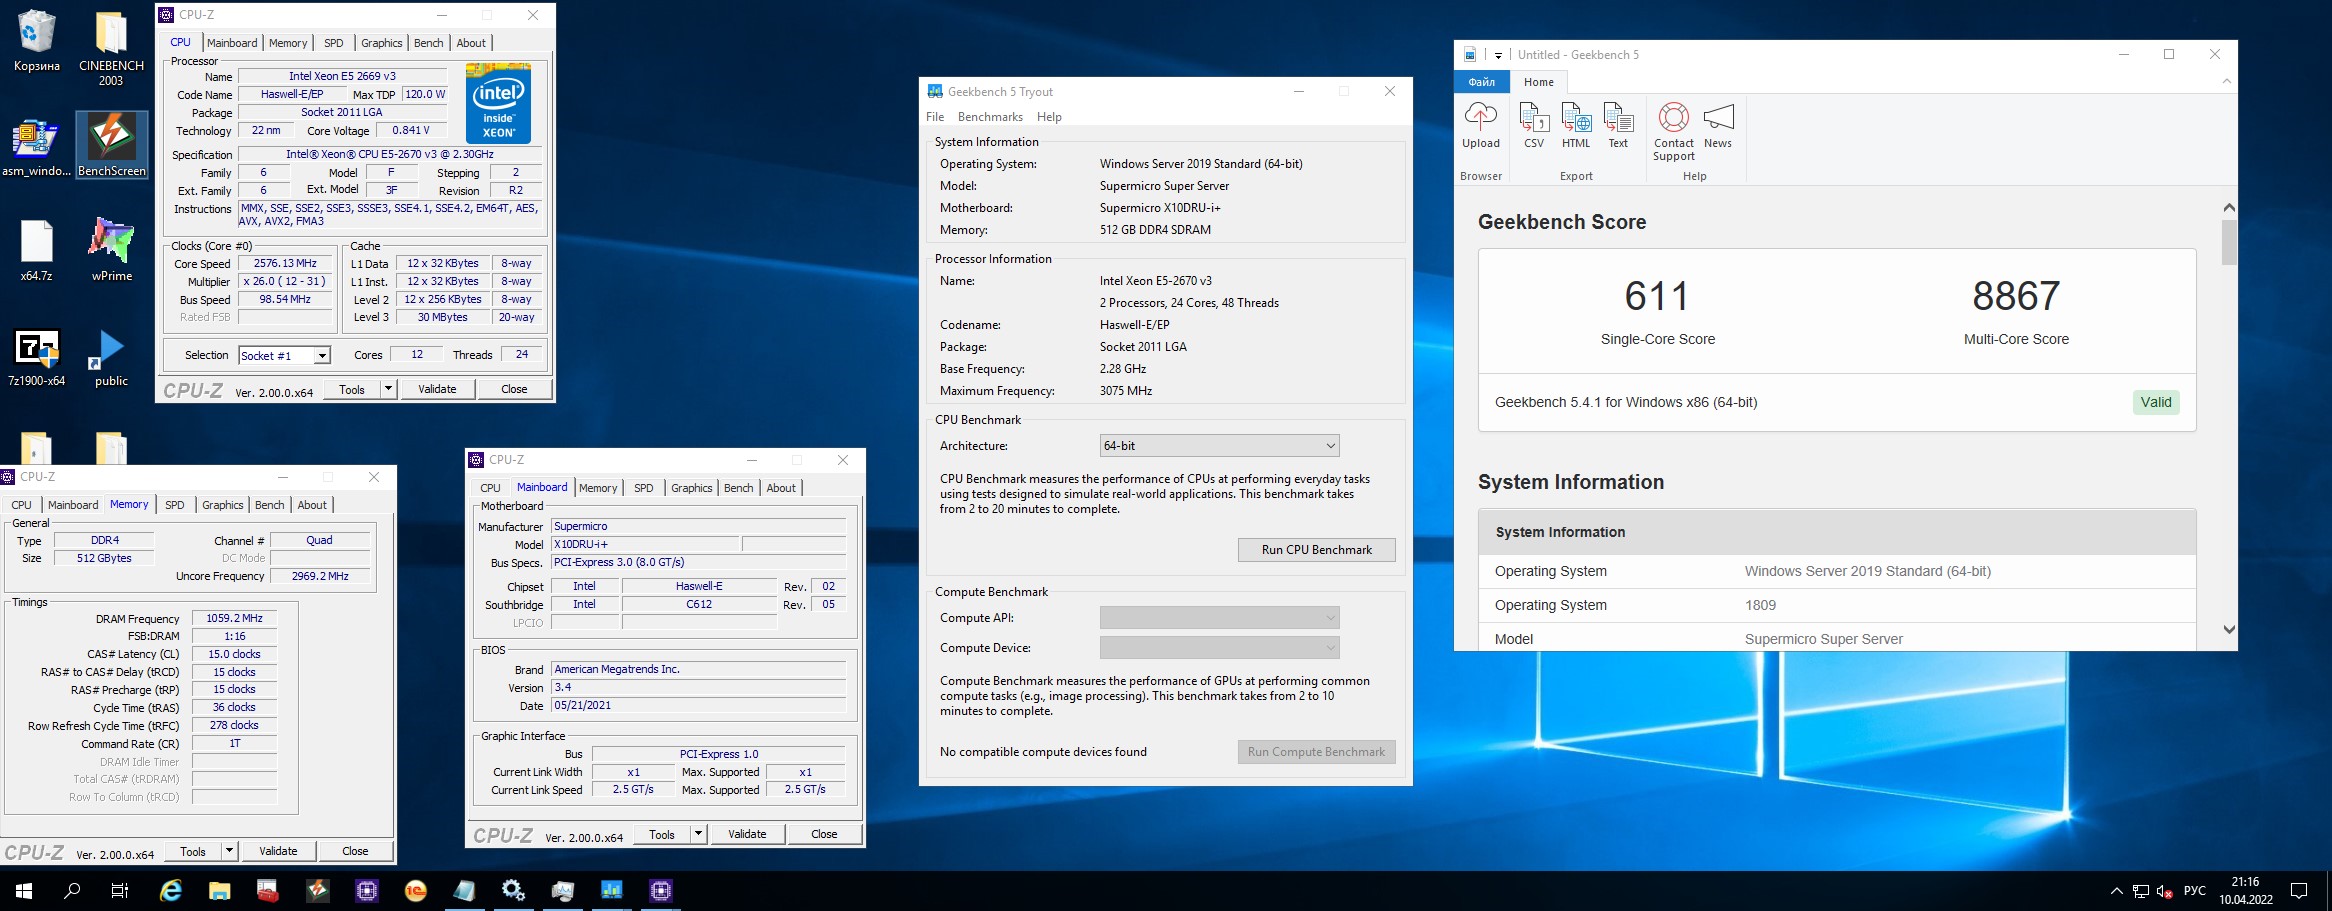Open the Recycle Bin (Корзина) desktop icon

pos(37,42)
